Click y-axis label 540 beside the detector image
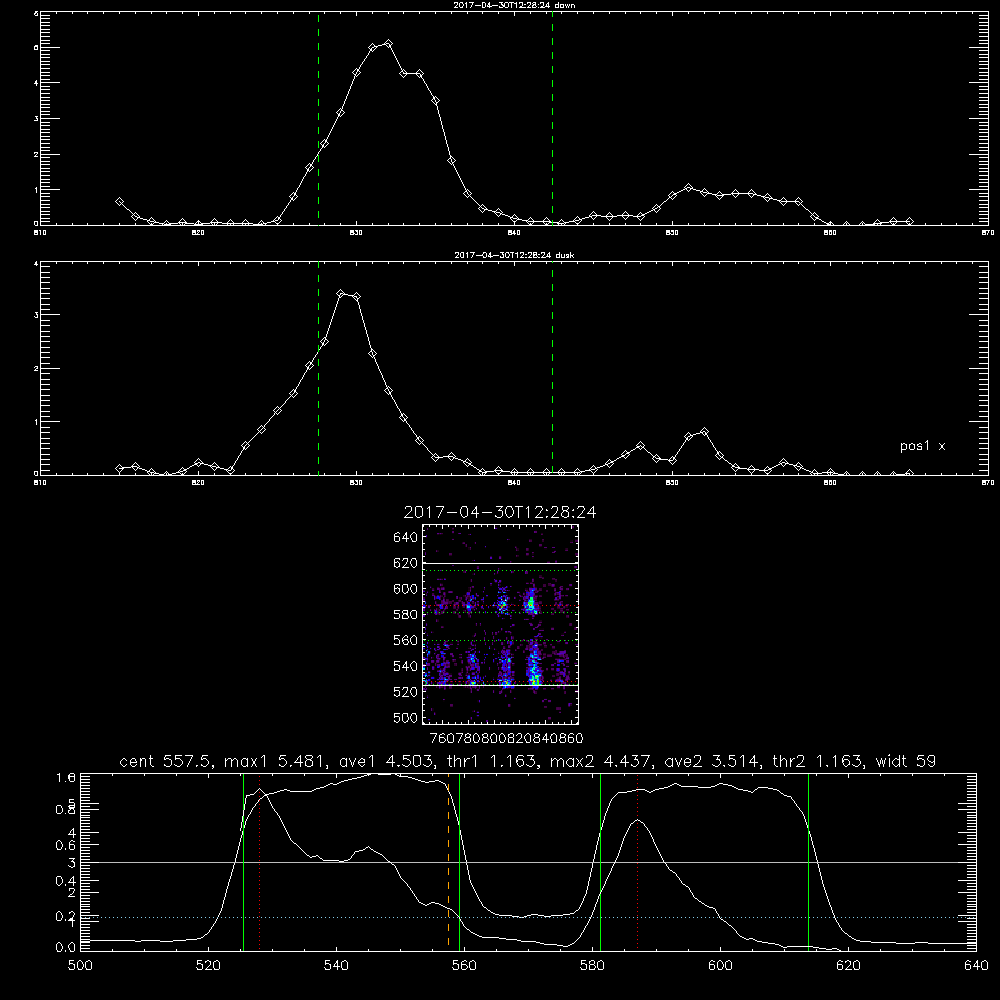The image size is (1000, 1000). coord(405,666)
